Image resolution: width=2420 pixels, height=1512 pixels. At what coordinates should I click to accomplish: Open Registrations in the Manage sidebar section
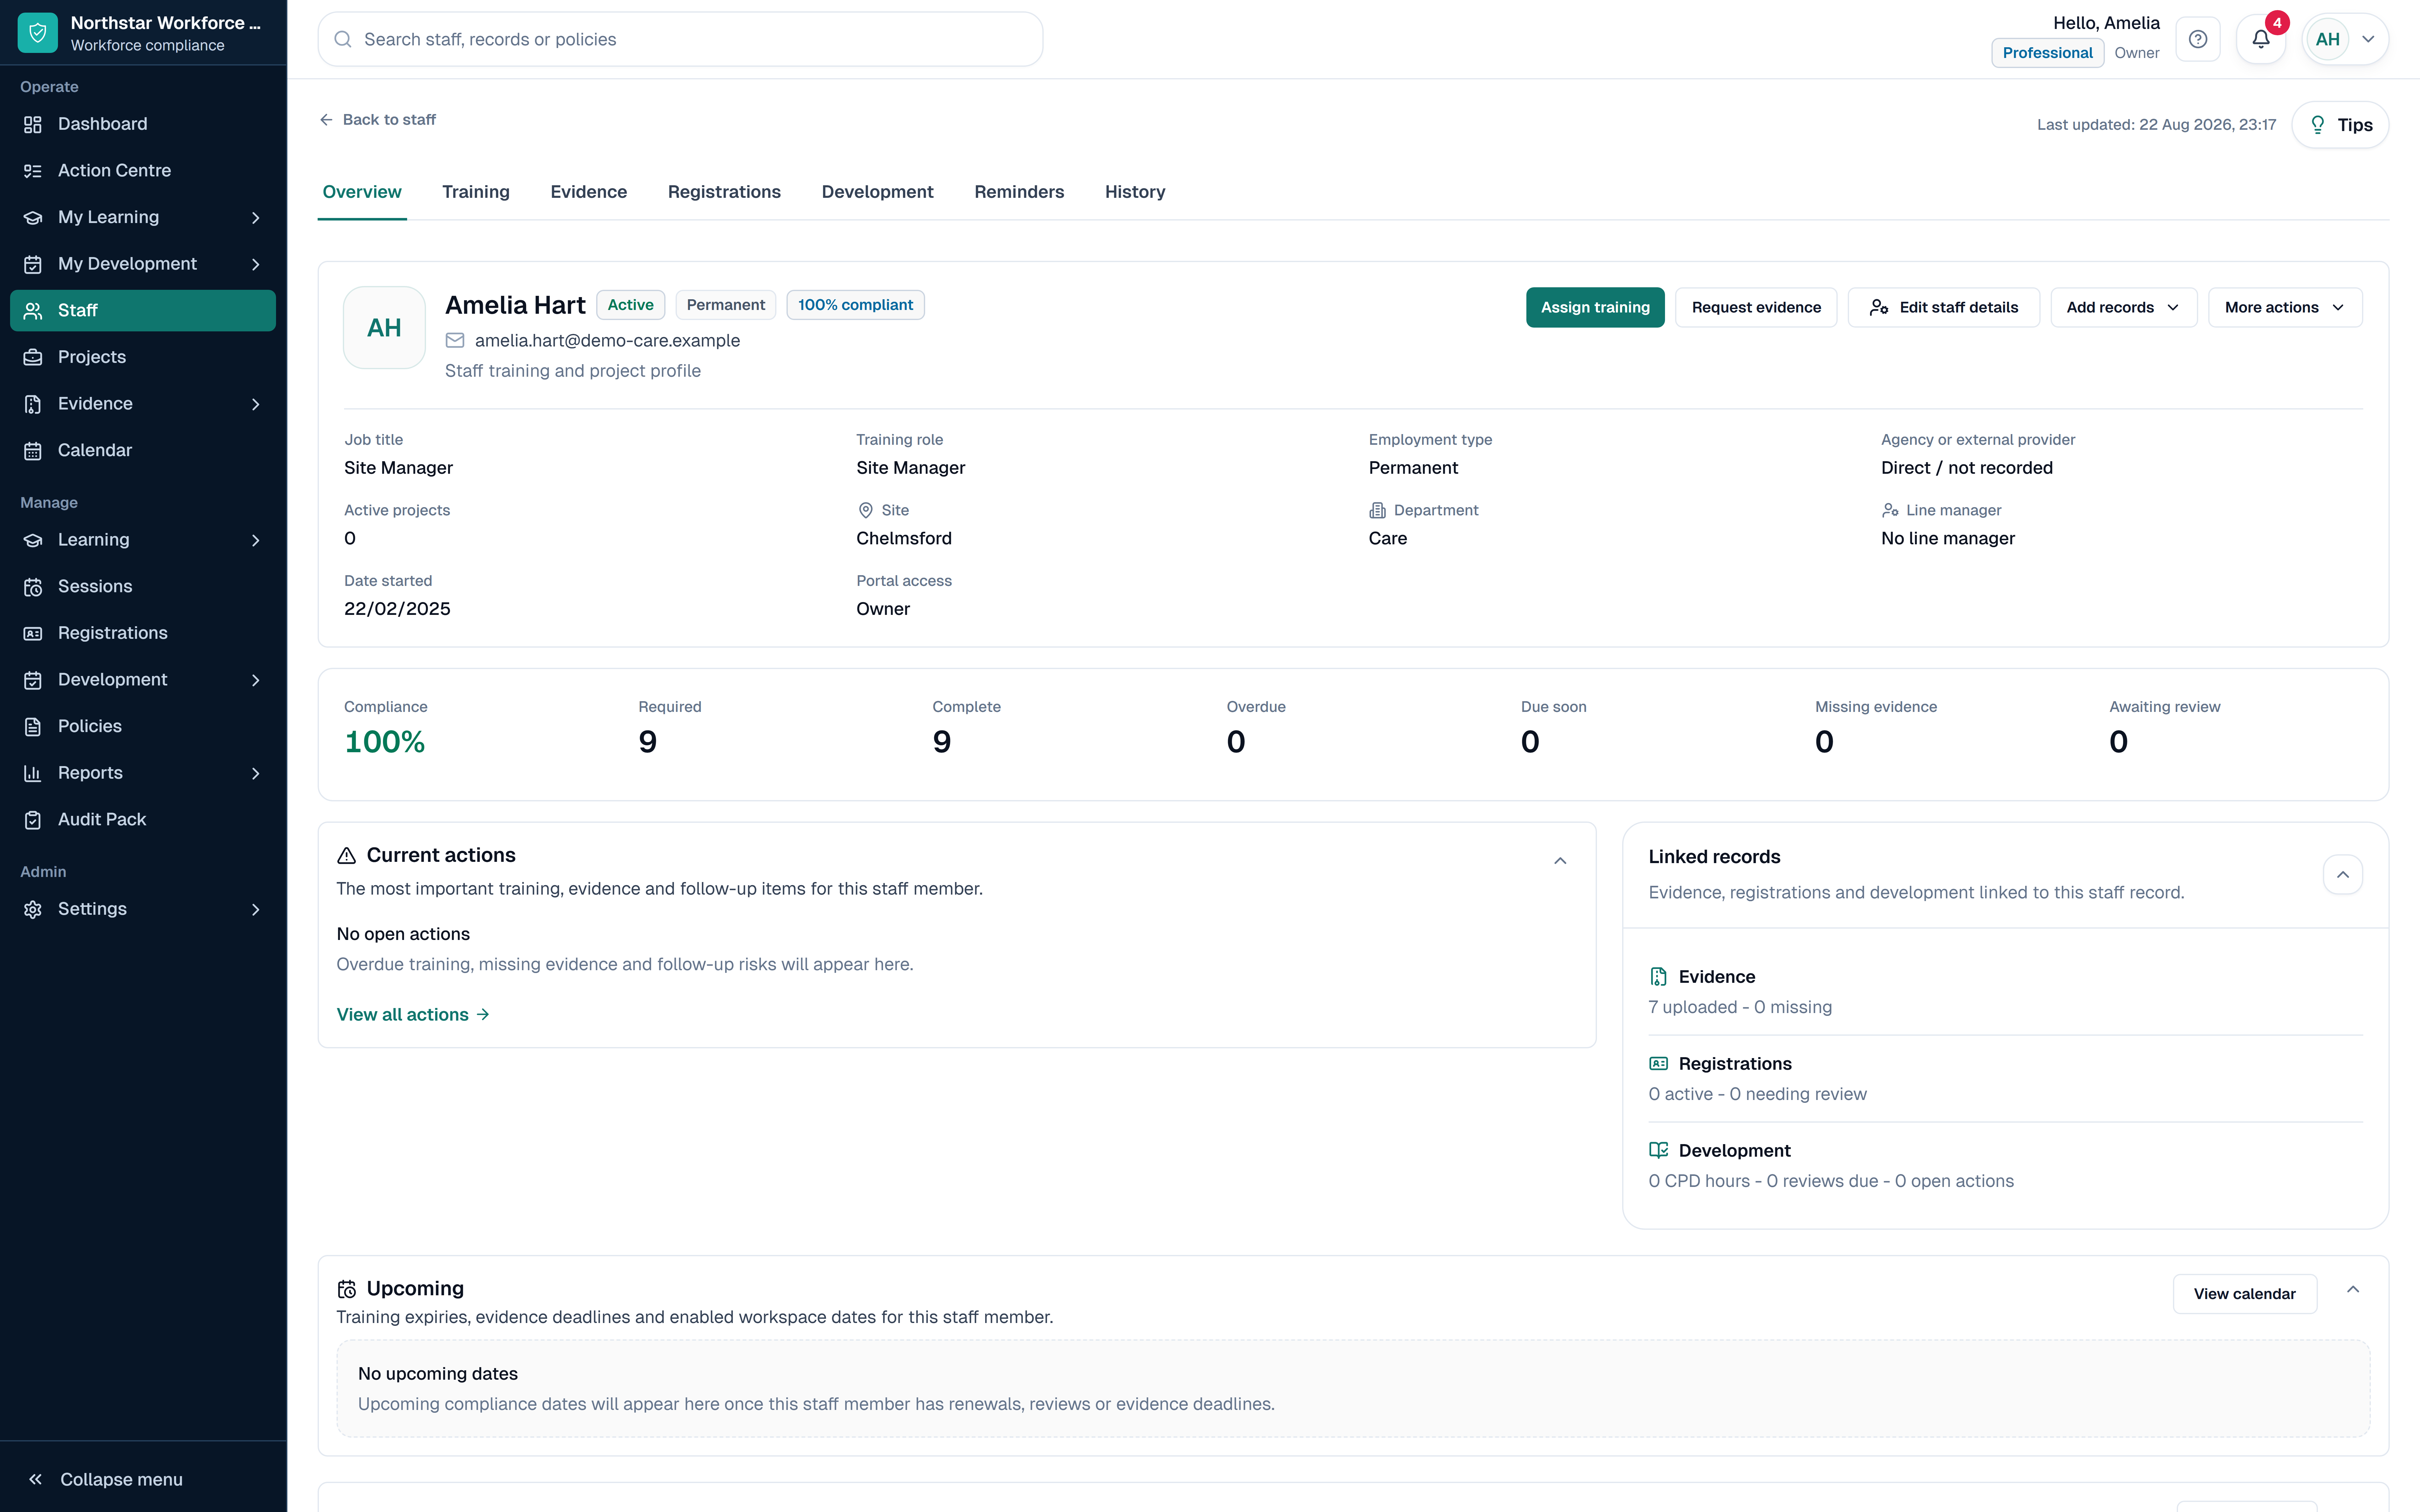[143, 633]
